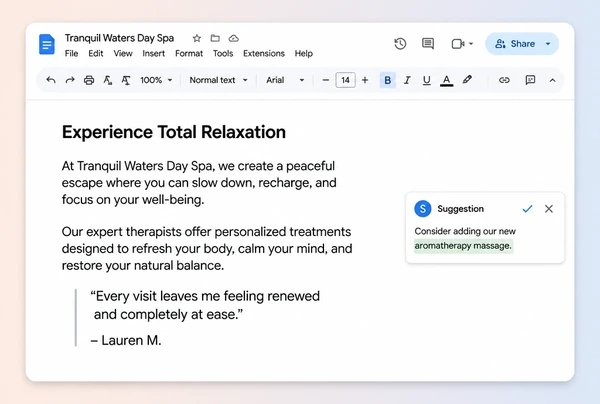Activate the paint format tool
Screen dimensions: 600x404
(x=126, y=80)
